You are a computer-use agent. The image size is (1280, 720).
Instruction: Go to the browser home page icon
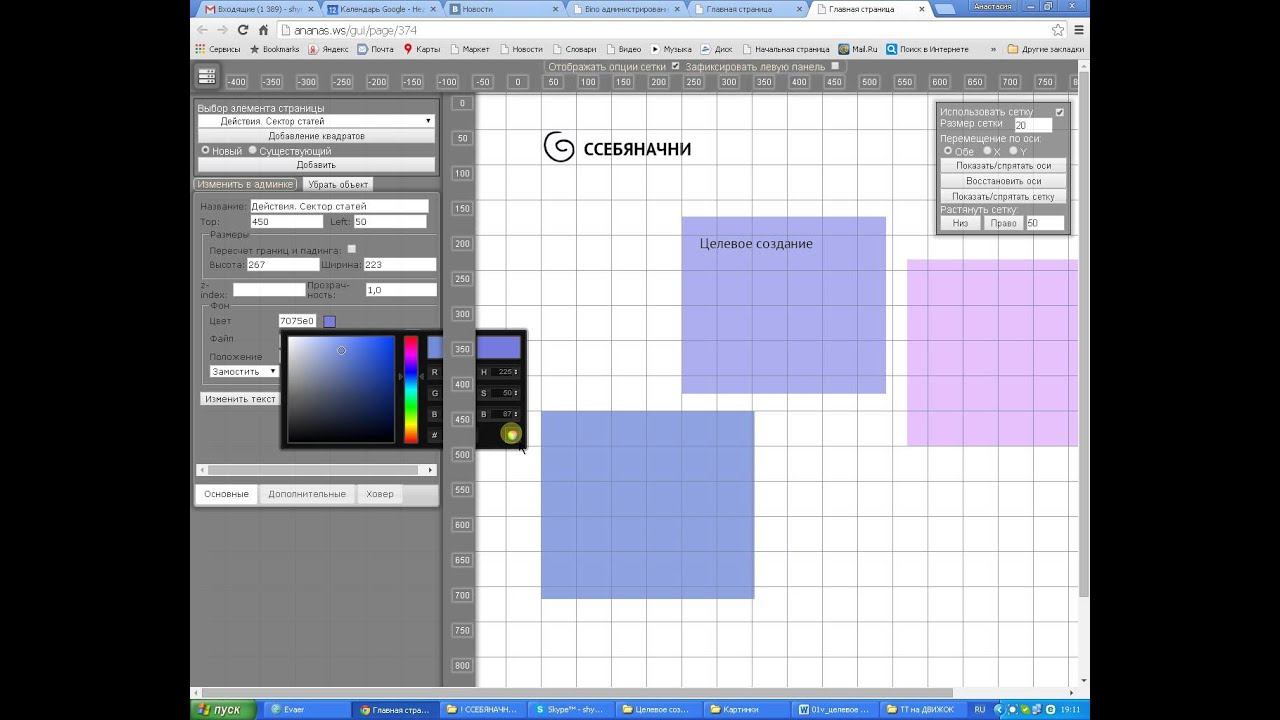pyautogui.click(x=264, y=30)
